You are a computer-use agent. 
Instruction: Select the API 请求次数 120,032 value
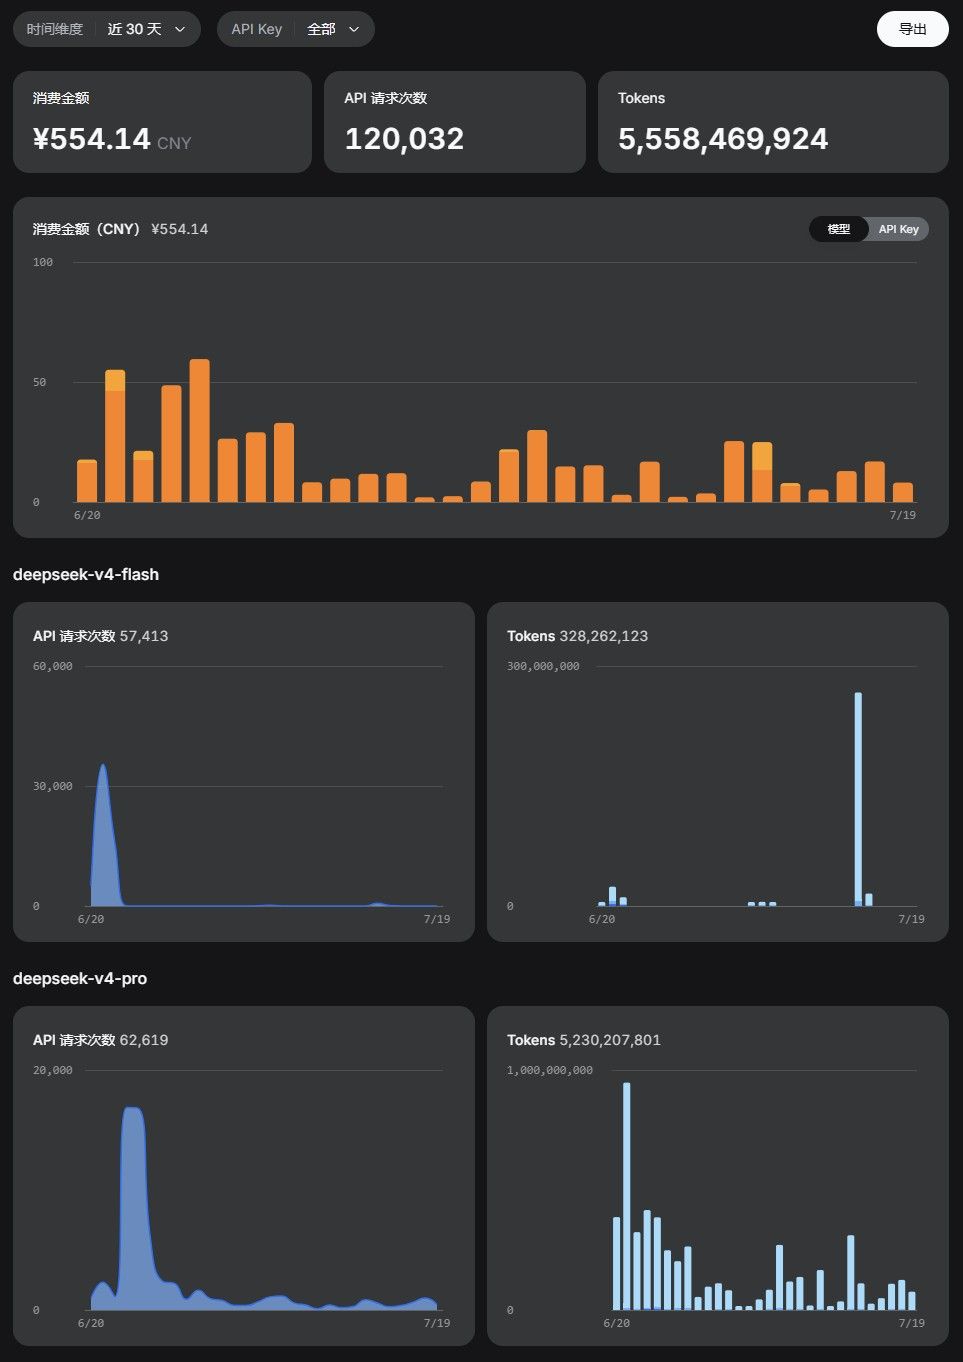click(404, 139)
